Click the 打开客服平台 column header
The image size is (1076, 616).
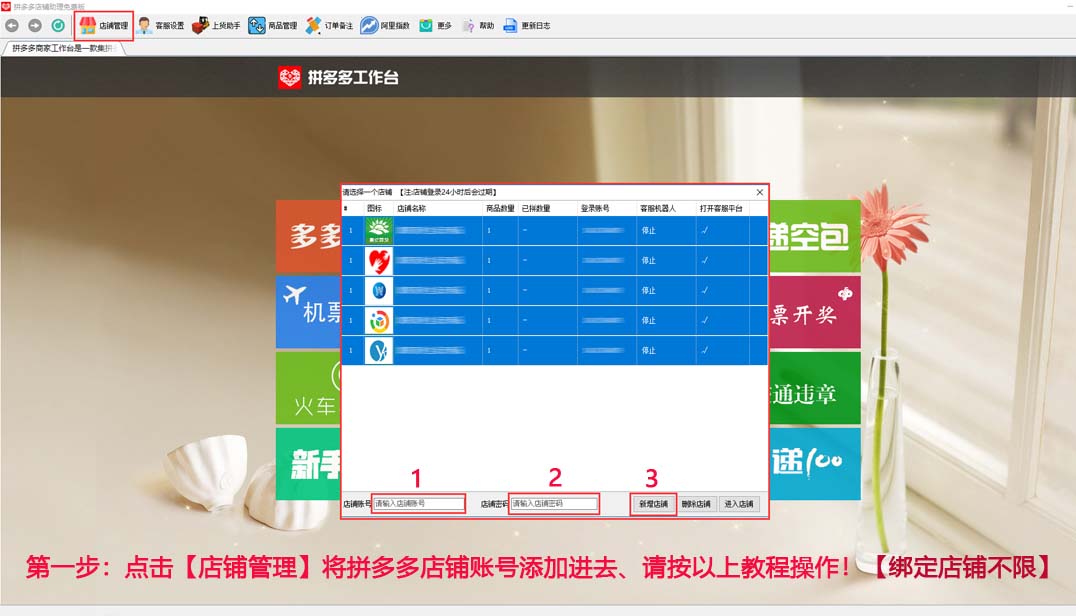click(723, 209)
